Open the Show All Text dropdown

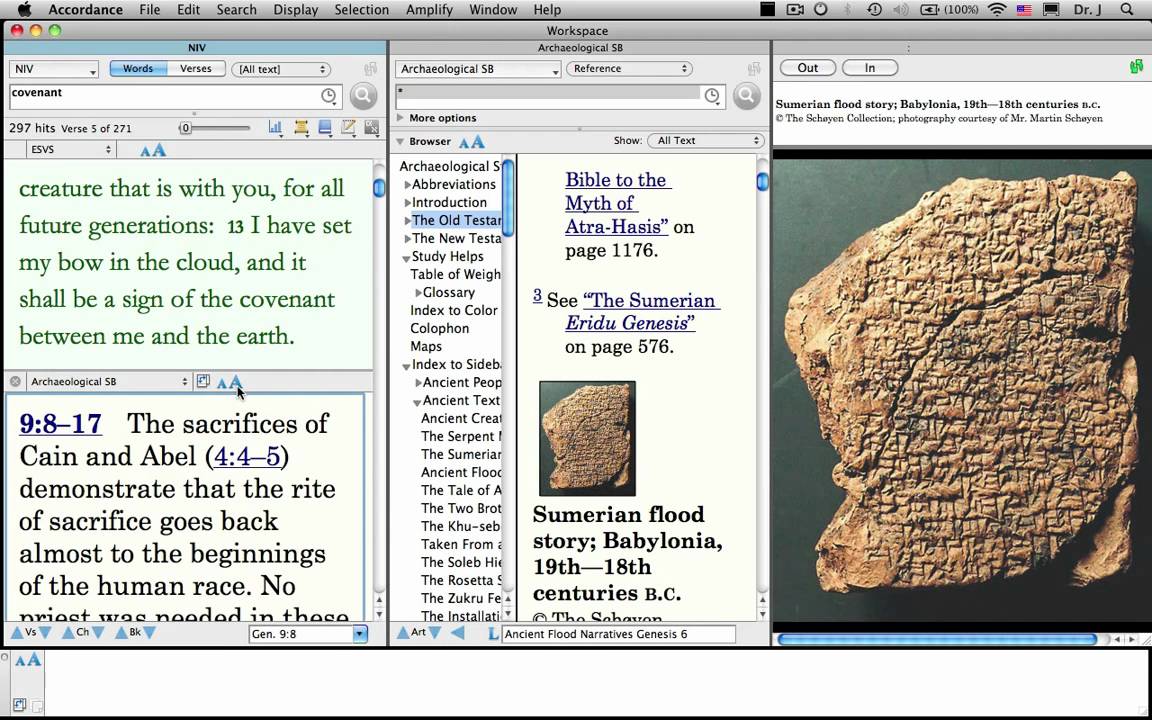click(705, 140)
